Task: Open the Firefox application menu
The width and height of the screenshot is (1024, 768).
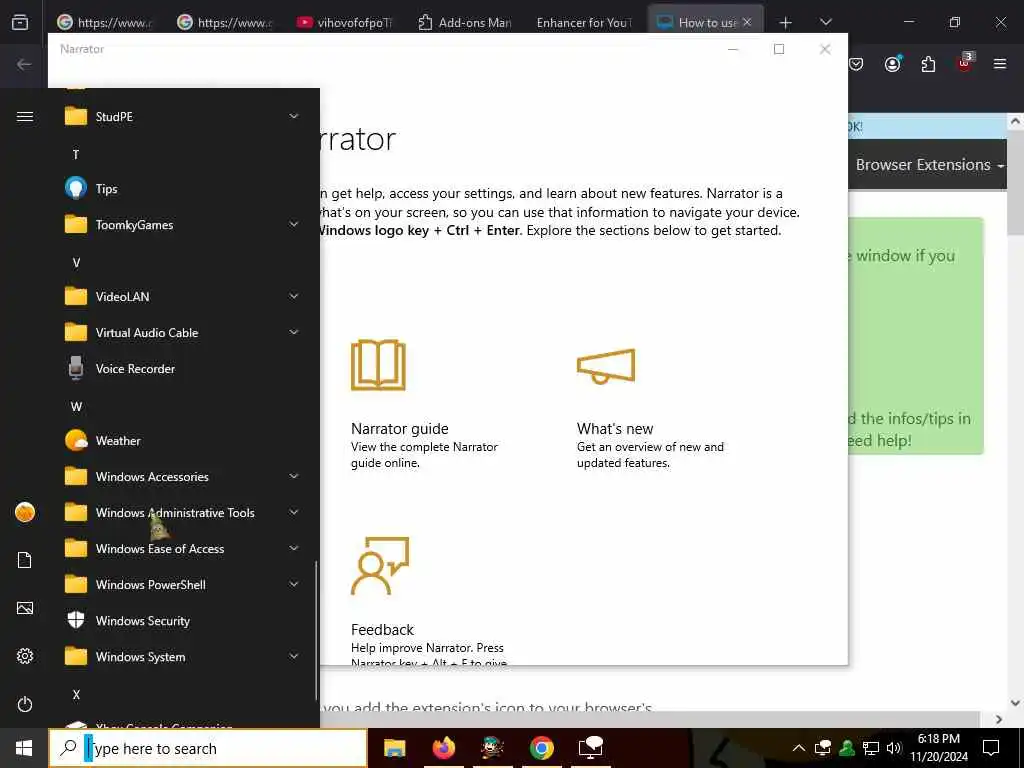Action: pyautogui.click(x=1000, y=64)
